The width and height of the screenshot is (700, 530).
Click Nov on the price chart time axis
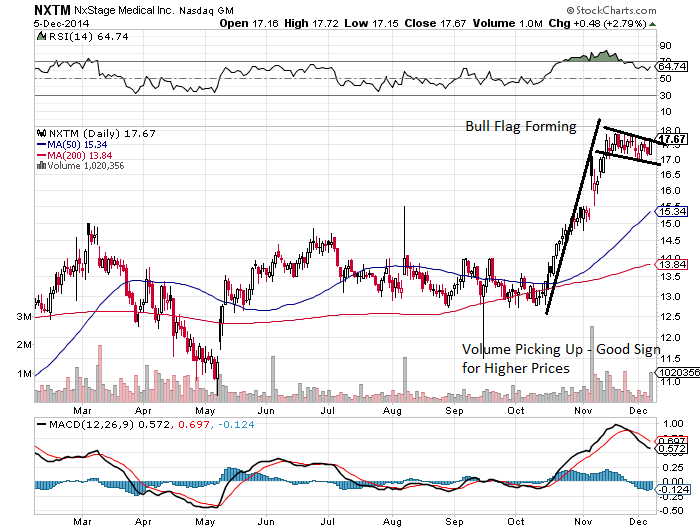583,411
